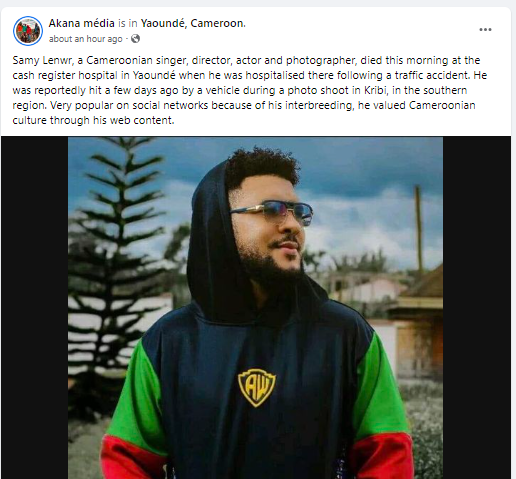Click 'web content' ending the post text
Image resolution: width=516 pixels, height=479 pixels.
(x=142, y=120)
